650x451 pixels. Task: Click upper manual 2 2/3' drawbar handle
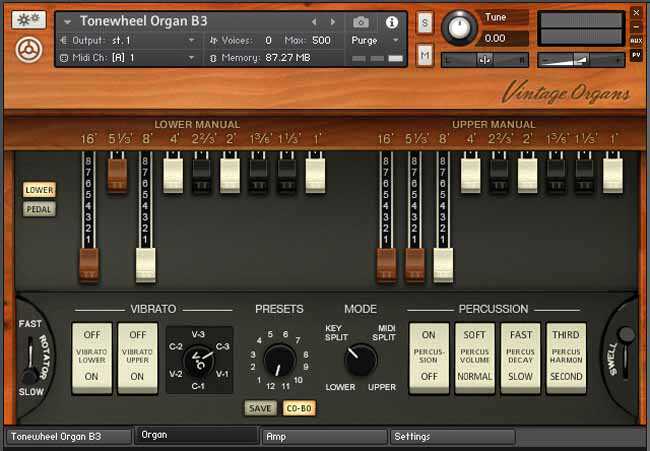click(499, 175)
